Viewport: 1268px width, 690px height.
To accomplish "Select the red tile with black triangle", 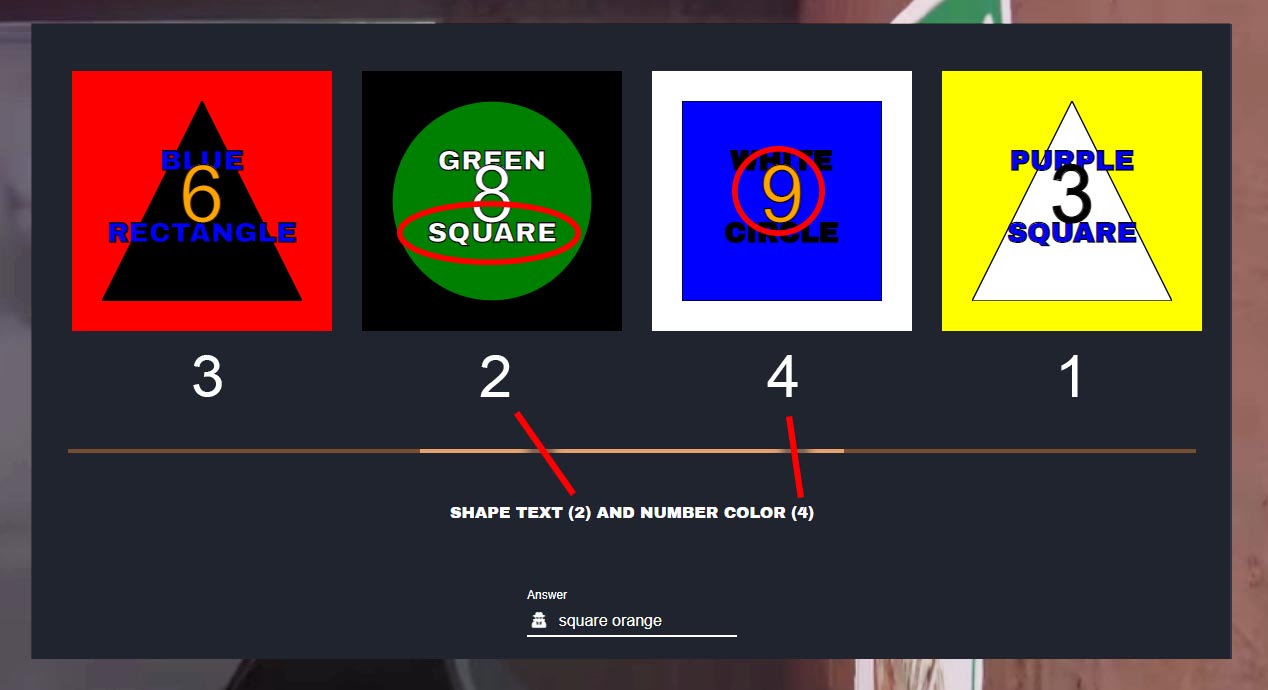I will point(202,201).
